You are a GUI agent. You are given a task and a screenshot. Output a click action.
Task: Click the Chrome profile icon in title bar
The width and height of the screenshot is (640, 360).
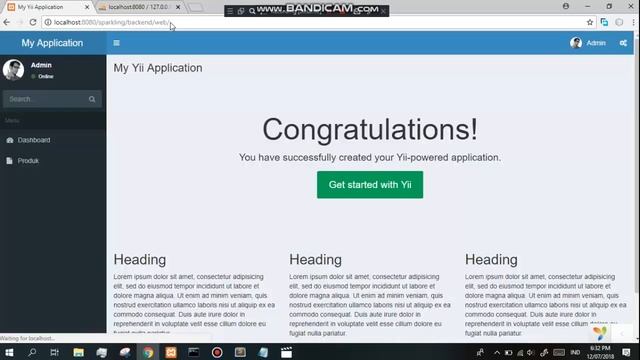tap(566, 6)
